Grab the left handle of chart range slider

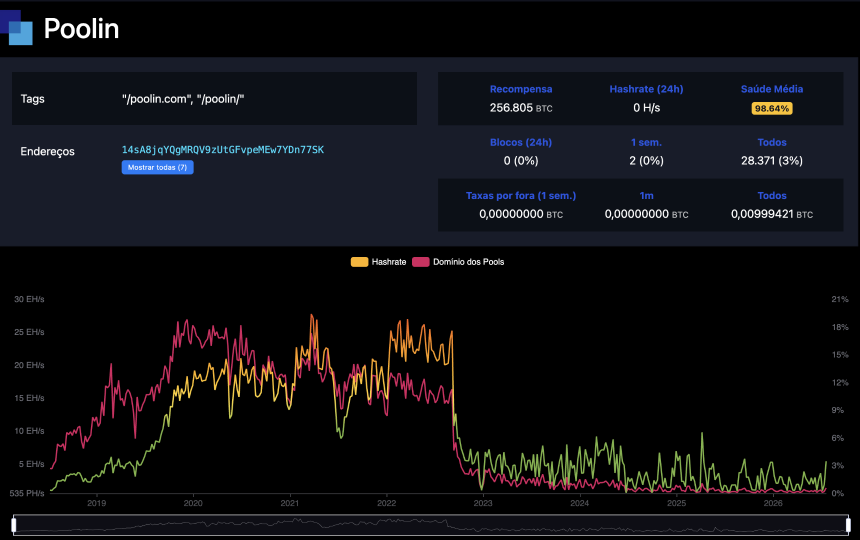pyautogui.click(x=14, y=525)
